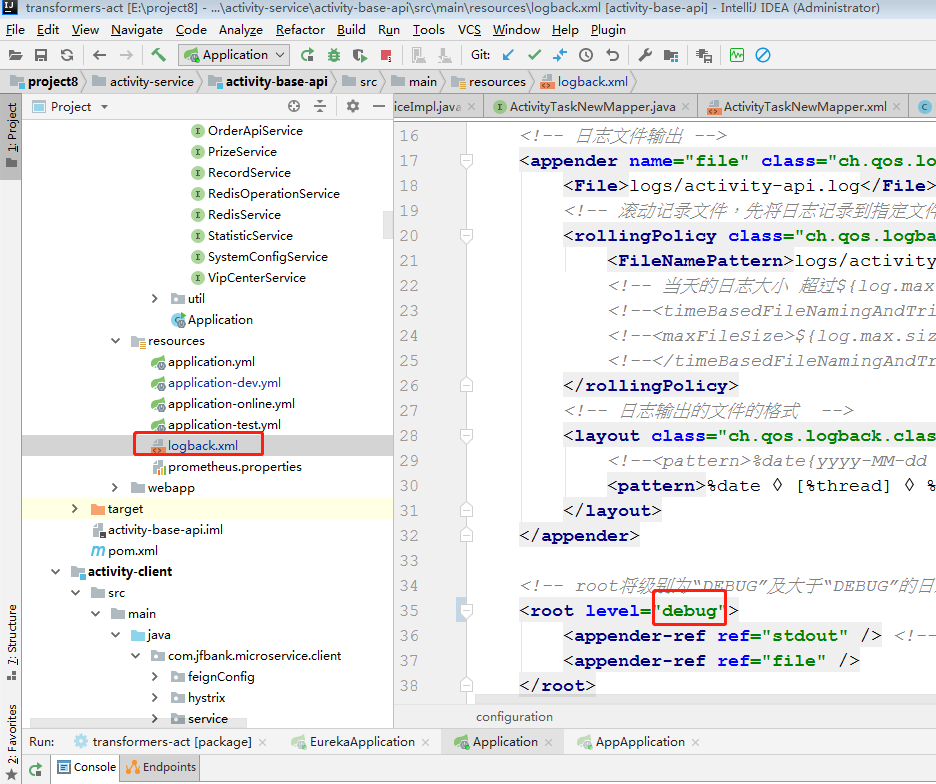936x784 pixels.
Task: Click the Run with Coverage icon
Action: [359, 56]
